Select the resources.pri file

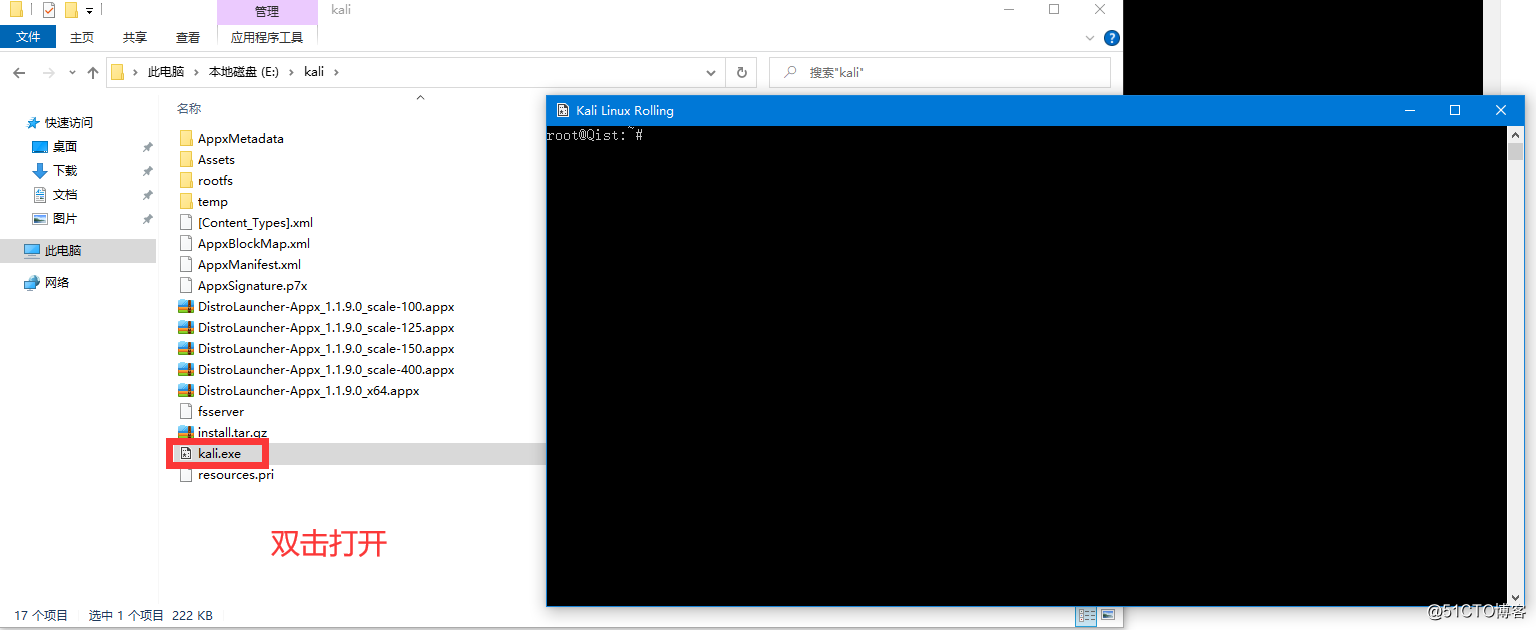coord(236,474)
